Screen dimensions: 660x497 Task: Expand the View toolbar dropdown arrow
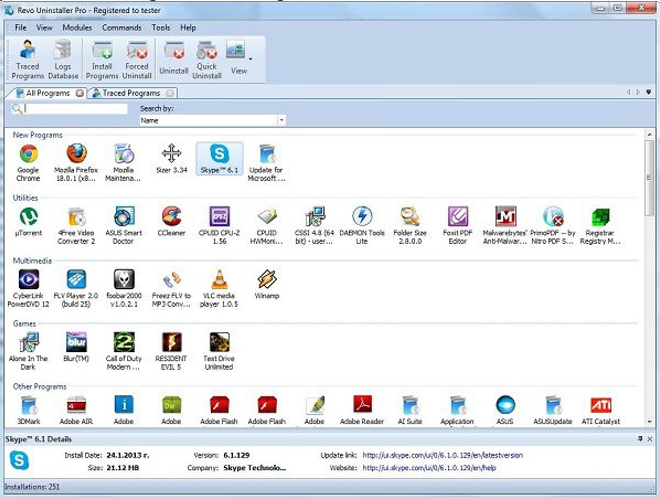pyautogui.click(x=250, y=59)
